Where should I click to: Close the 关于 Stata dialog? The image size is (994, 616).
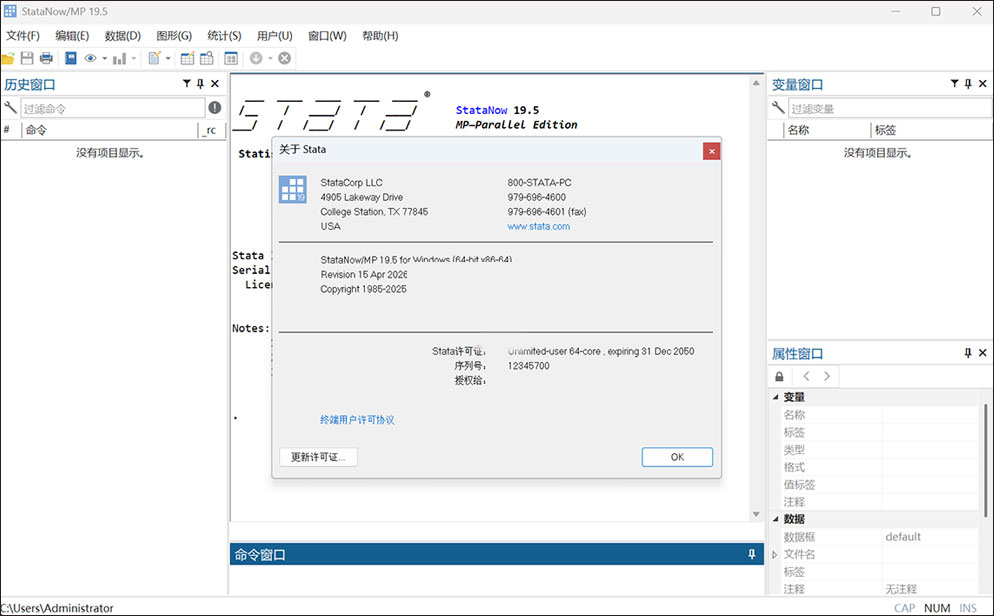[711, 151]
